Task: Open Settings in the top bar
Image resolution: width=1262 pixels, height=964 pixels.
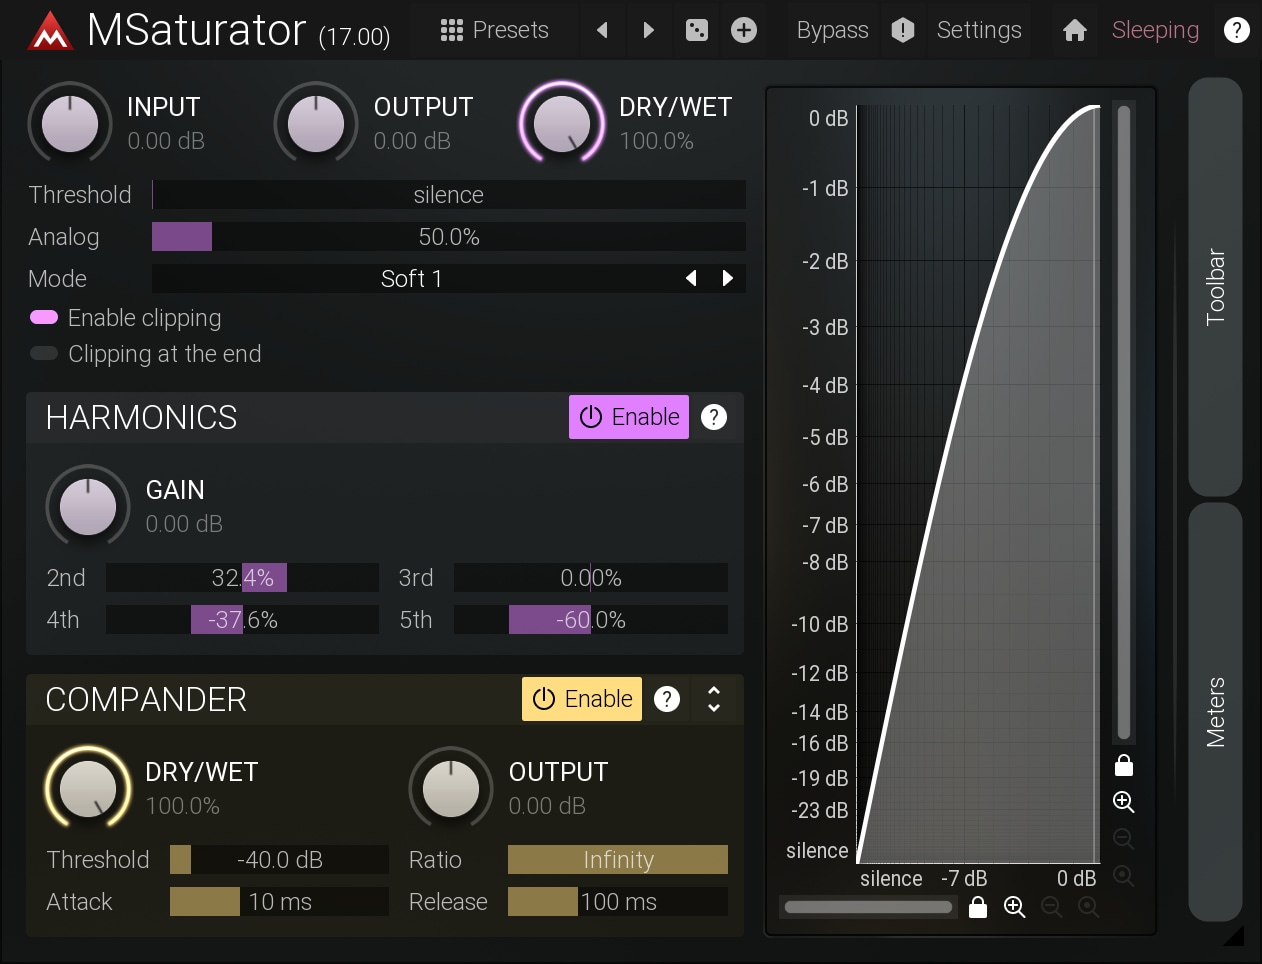Action: tap(979, 30)
